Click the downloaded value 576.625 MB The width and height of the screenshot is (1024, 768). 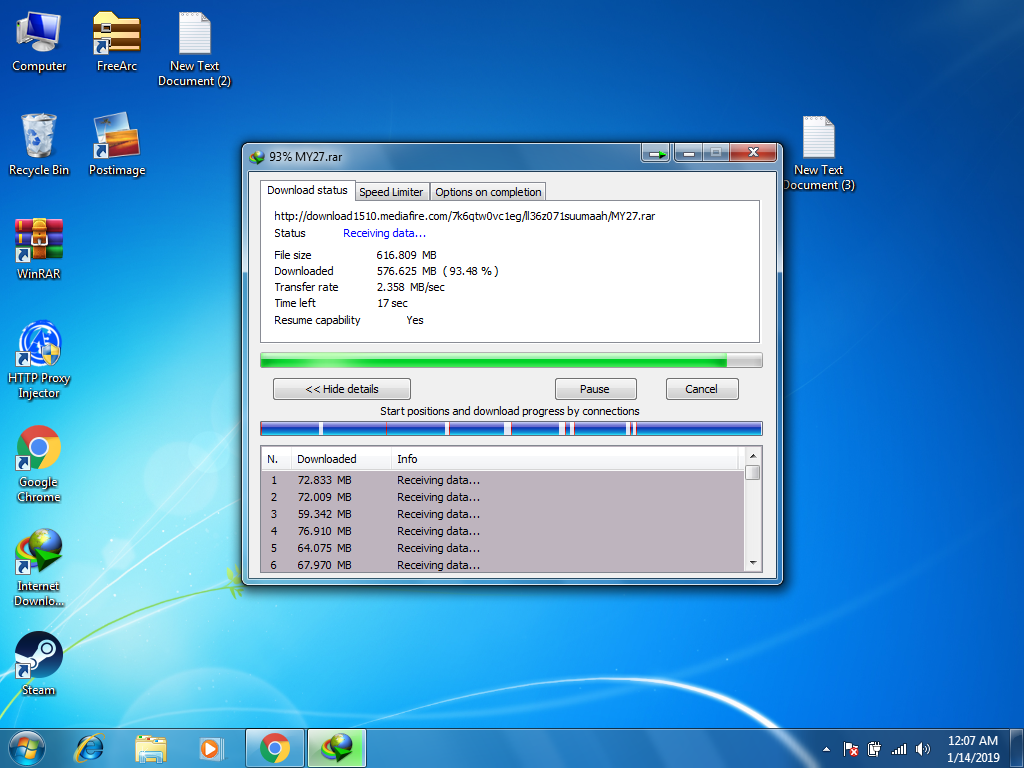[x=406, y=271]
